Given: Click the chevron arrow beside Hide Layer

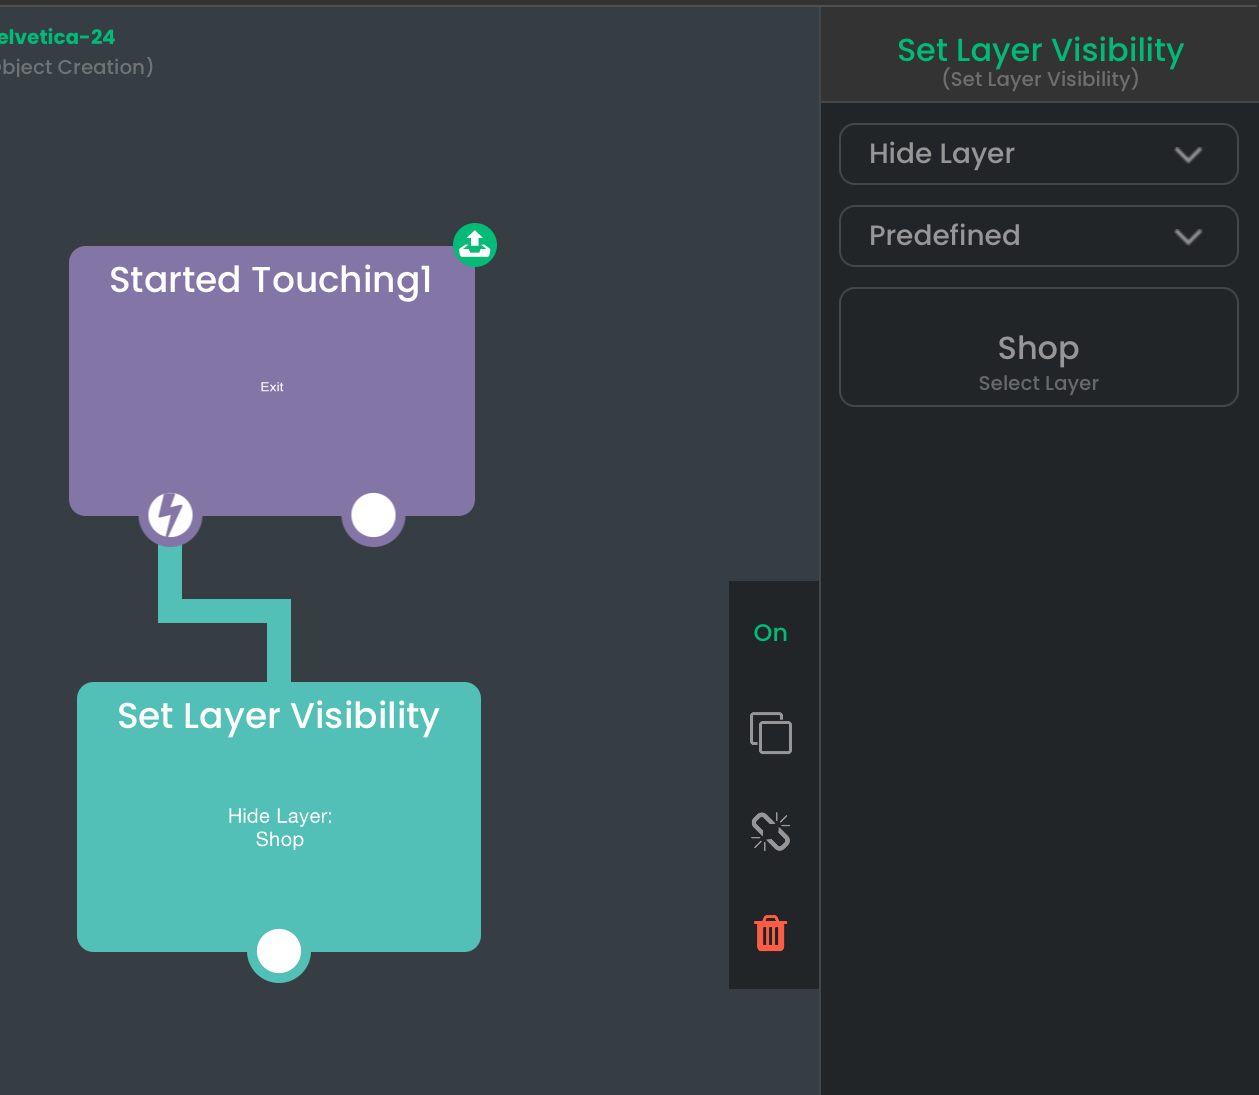Looking at the screenshot, I should click(x=1188, y=155).
